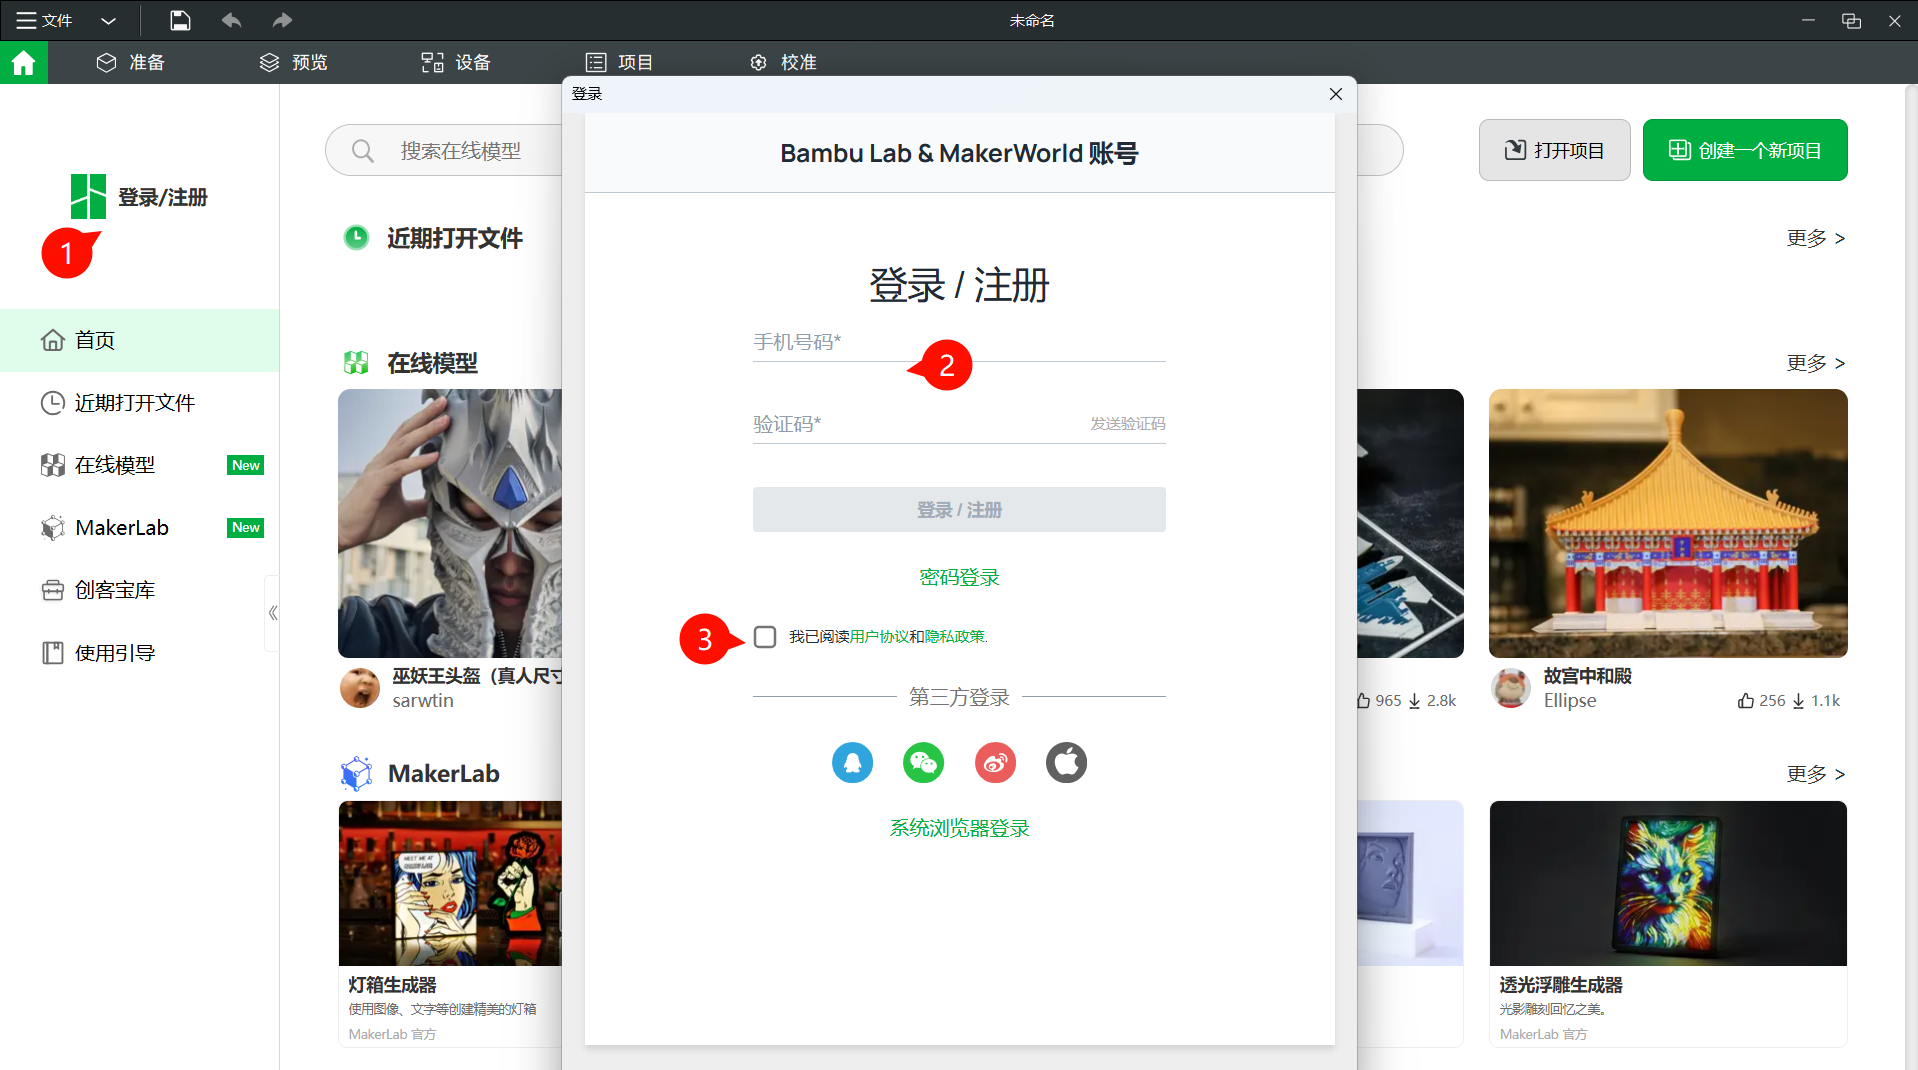Click the Ellipse author name

(1569, 701)
